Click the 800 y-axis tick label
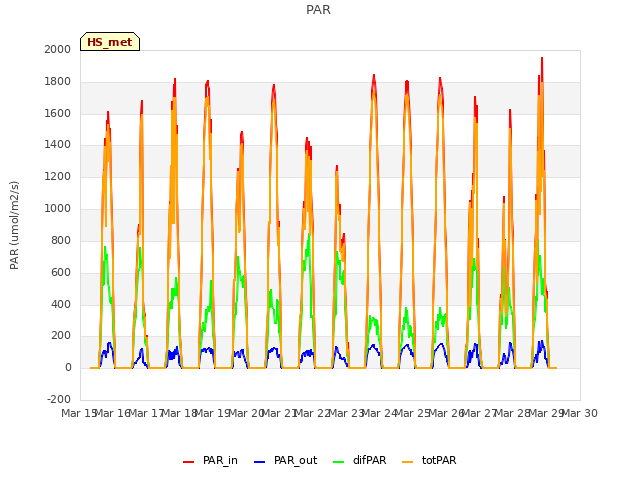640x480 pixels. tap(61, 240)
